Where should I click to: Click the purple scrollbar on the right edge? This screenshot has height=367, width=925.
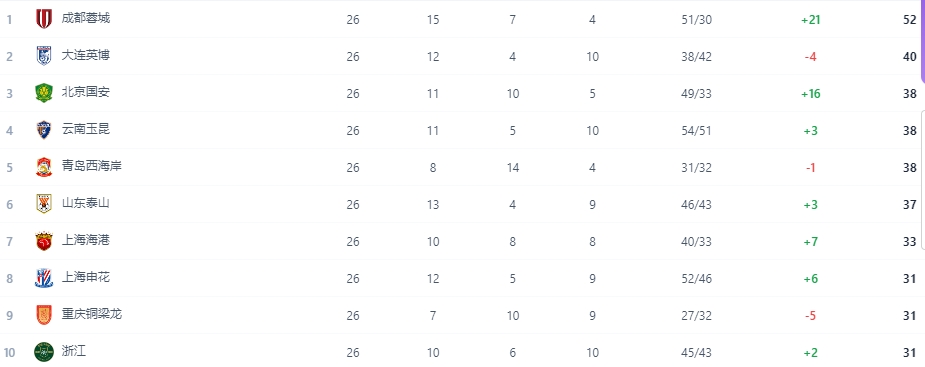coord(923,41)
